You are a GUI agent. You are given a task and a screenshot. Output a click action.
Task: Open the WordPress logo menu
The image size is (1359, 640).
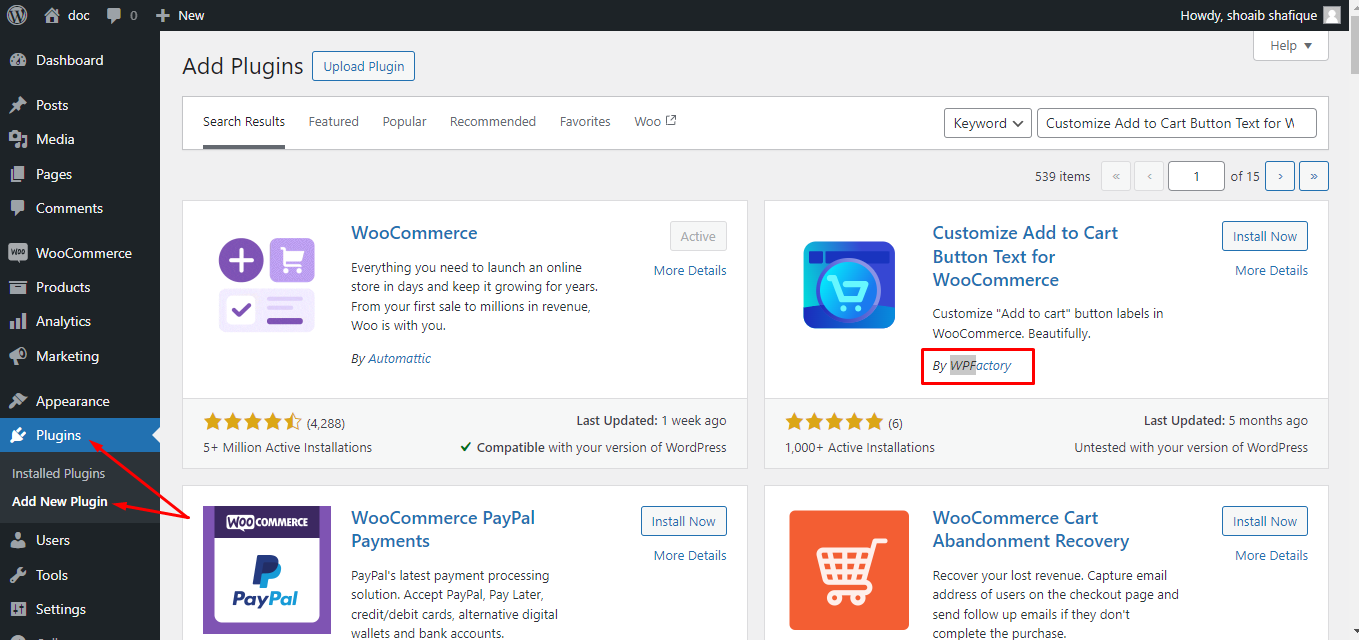tap(17, 15)
